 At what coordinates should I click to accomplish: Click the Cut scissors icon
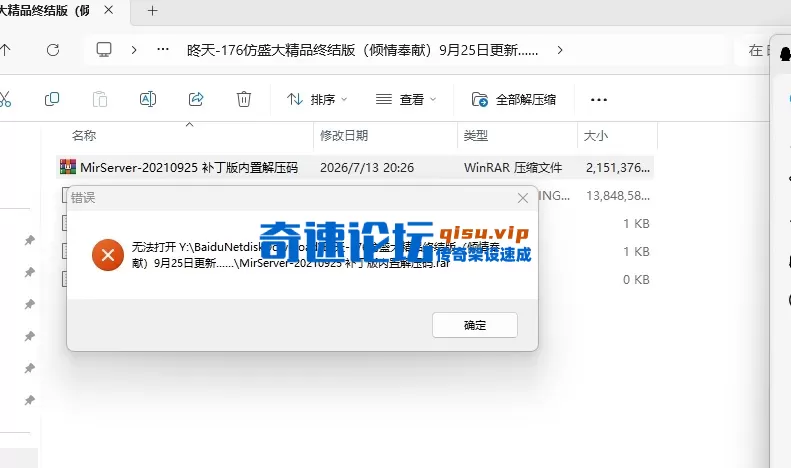5,99
